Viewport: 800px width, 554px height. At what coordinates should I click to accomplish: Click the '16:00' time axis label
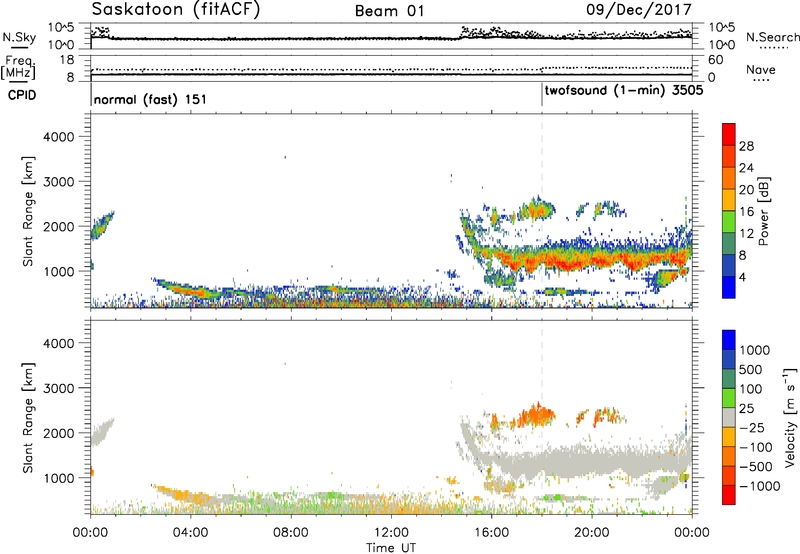pos(491,533)
